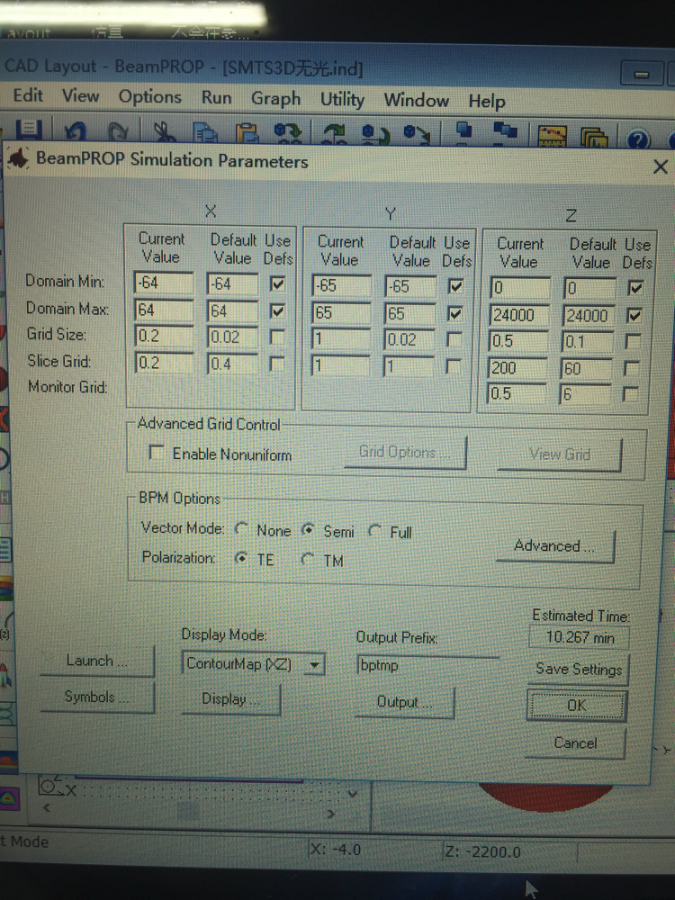The image size is (675, 900).
Task: Click the Output Prefix bptmp field
Action: point(428,666)
